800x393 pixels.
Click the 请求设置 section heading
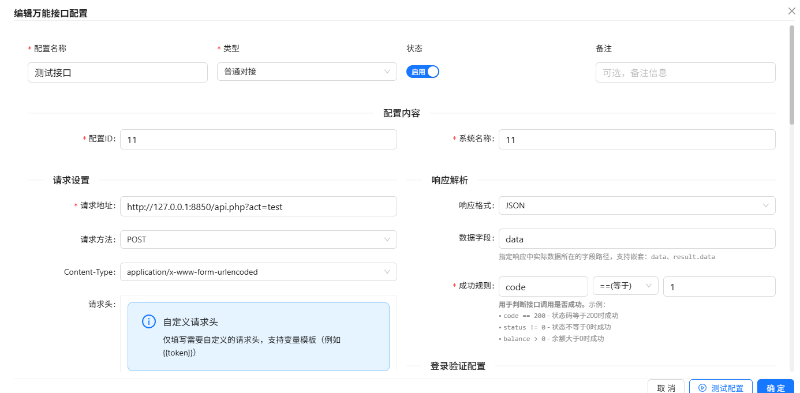tap(71, 180)
